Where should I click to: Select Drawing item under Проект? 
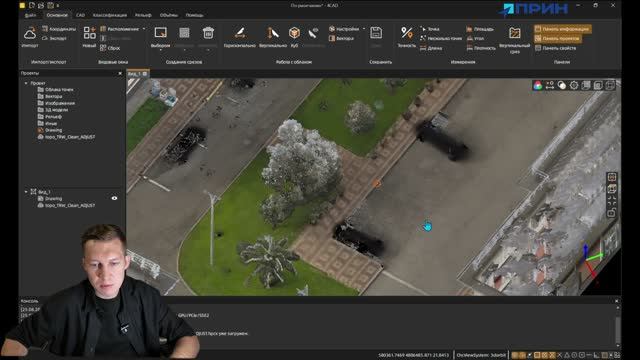[50, 130]
